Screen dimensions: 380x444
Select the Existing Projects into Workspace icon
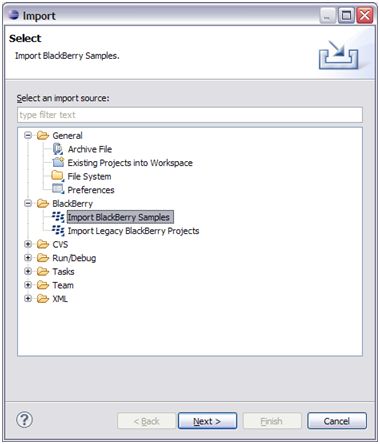point(58,162)
